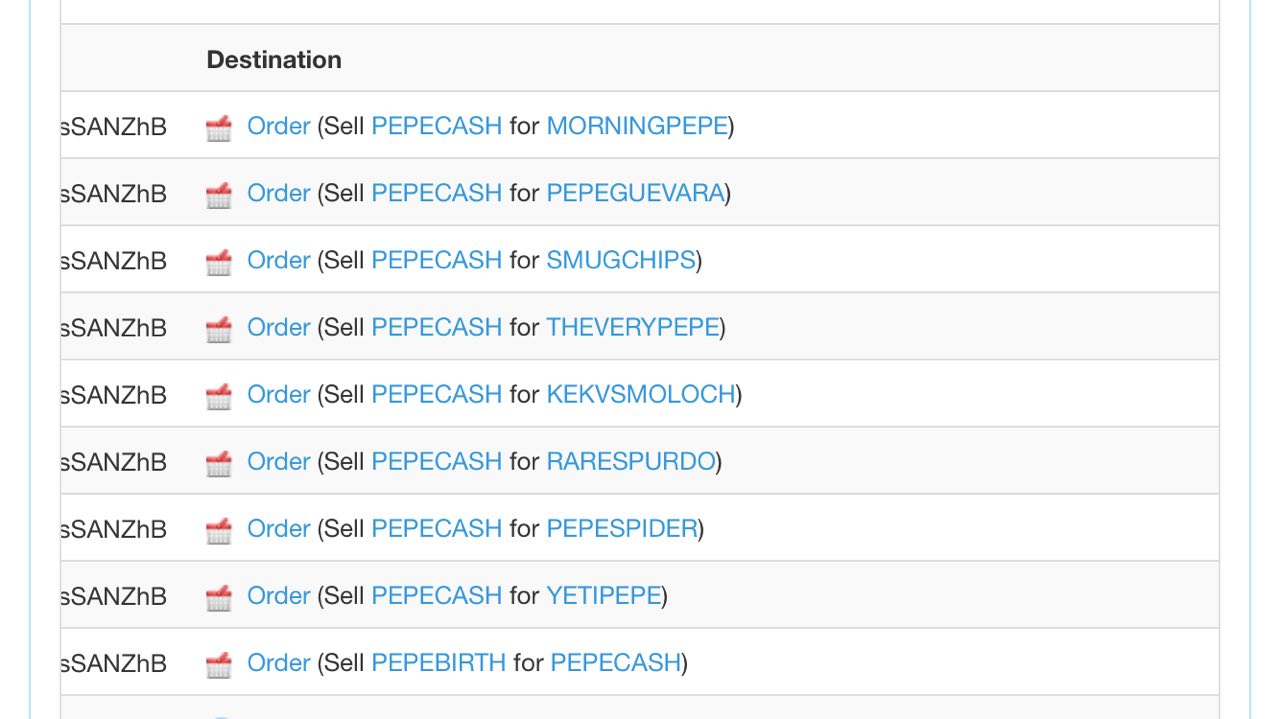Image resolution: width=1280 pixels, height=719 pixels.
Task: Click the order icon in the PEPEBIRTH row
Action: (219, 663)
